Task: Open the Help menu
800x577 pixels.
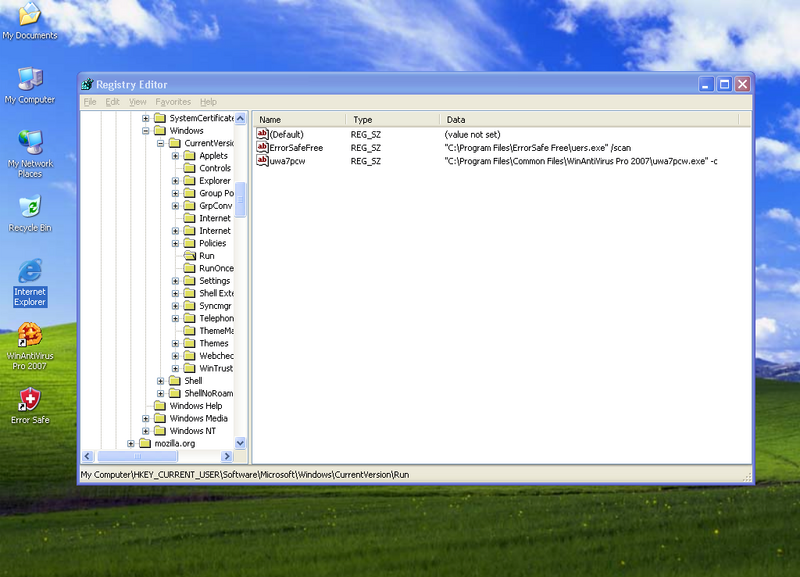Action: coord(208,102)
